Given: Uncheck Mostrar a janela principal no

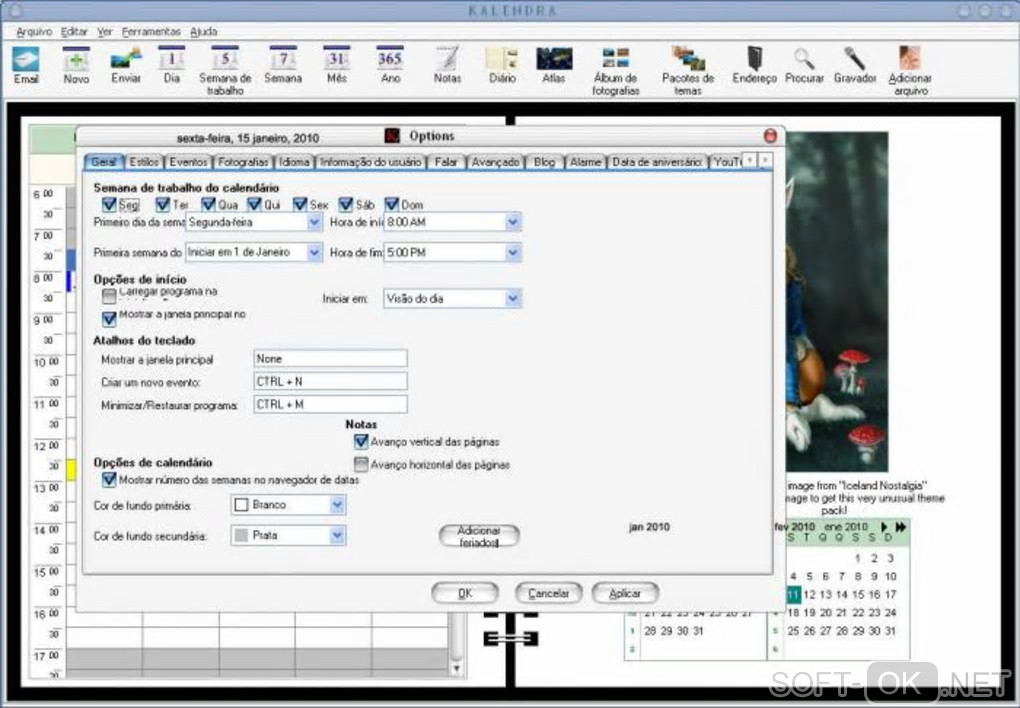Looking at the screenshot, I should click(109, 318).
